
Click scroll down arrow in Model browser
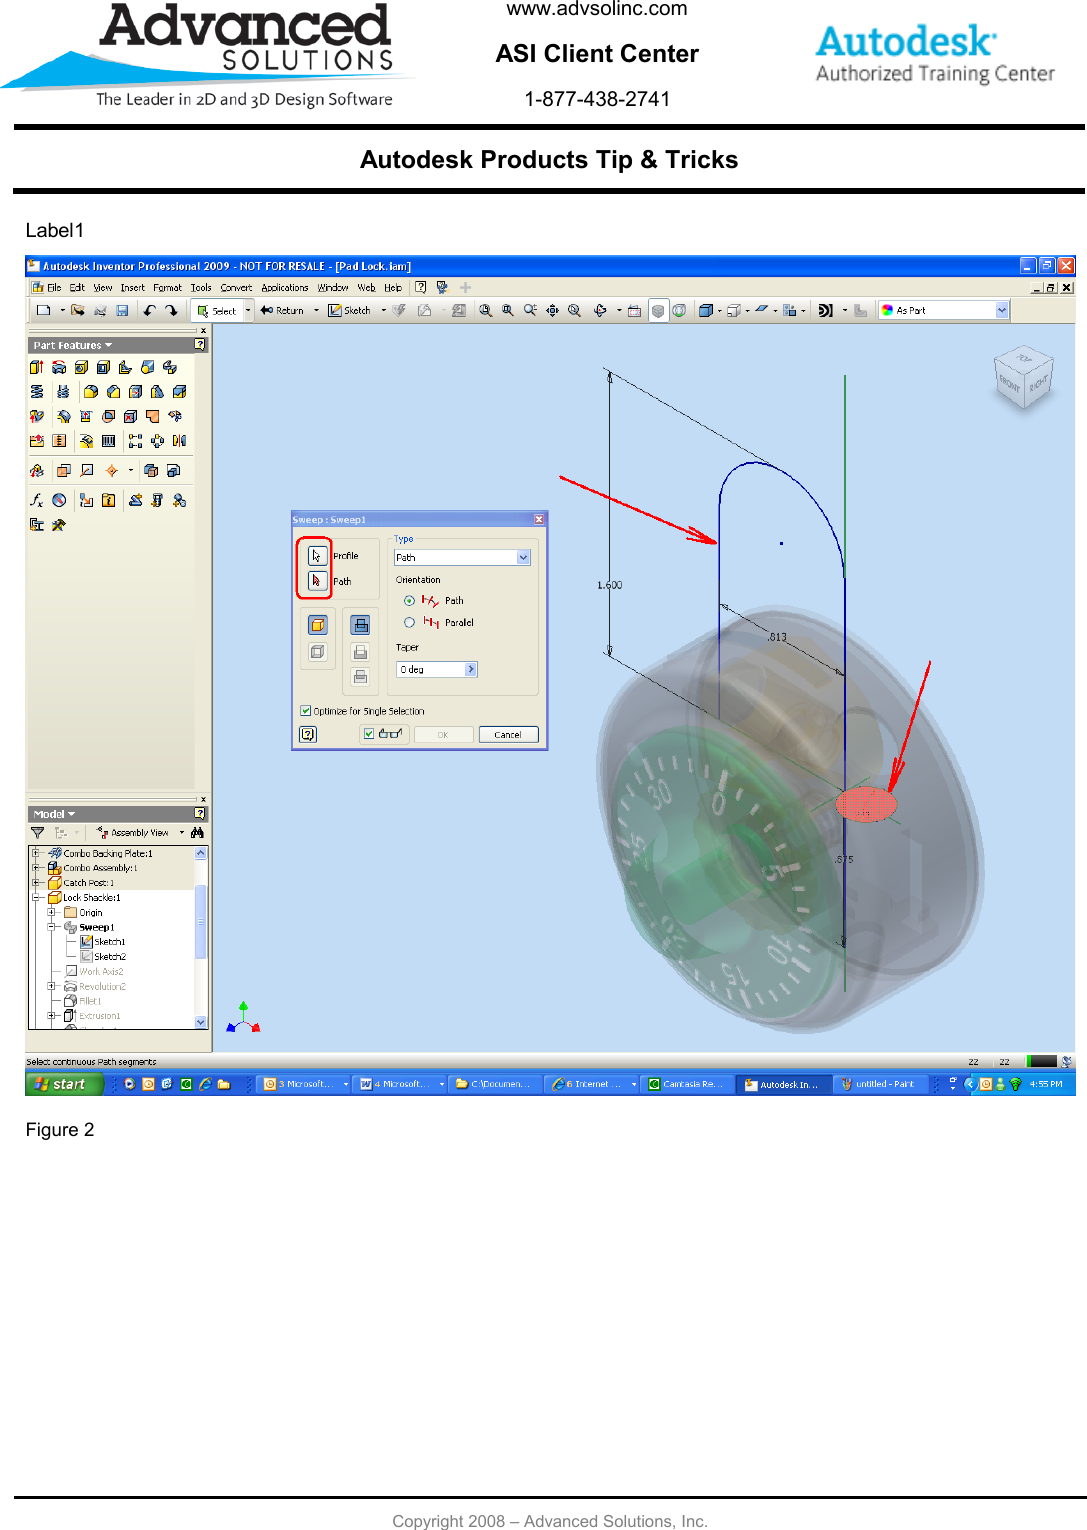(201, 1021)
